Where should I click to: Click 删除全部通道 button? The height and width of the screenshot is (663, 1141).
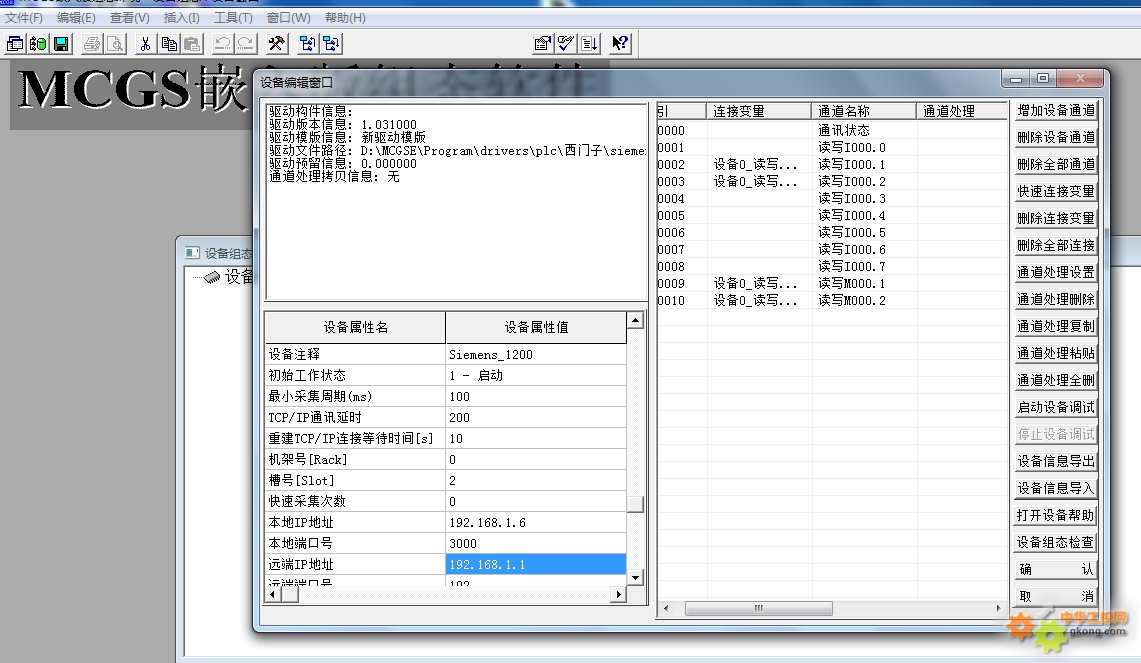click(1055, 164)
